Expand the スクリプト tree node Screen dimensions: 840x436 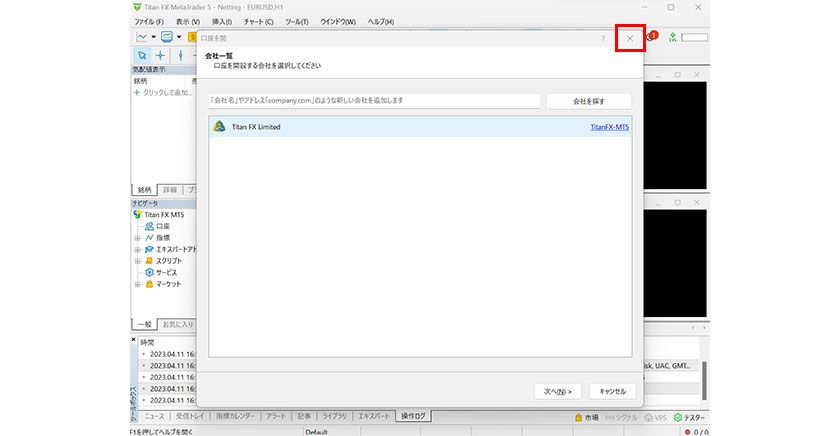(x=138, y=261)
